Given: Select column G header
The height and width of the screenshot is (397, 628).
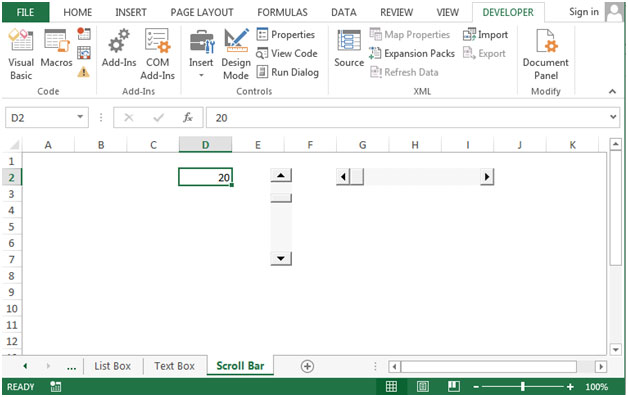Looking at the screenshot, I should tap(362, 145).
